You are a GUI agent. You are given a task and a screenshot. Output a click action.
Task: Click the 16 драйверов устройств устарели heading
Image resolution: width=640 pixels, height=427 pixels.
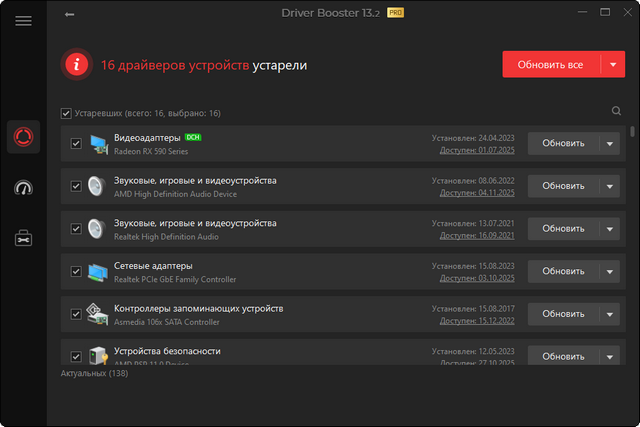point(204,65)
